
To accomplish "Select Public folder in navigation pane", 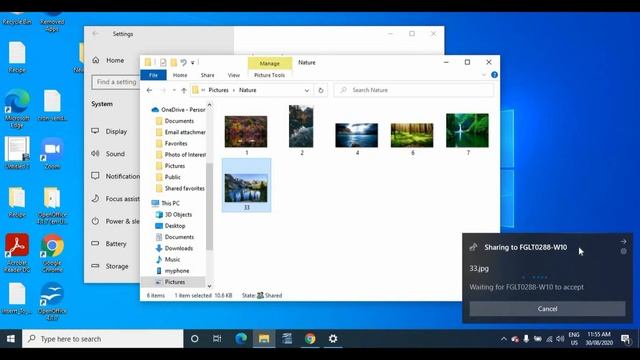I will 169,177.
